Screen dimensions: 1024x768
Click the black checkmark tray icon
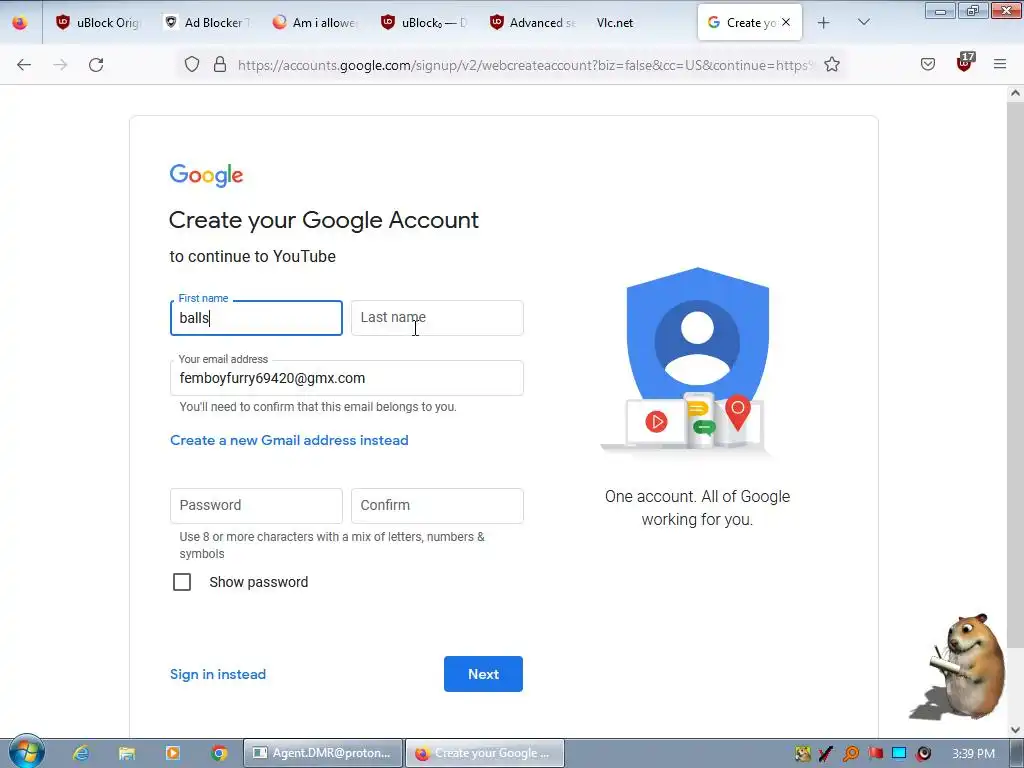tap(825, 754)
